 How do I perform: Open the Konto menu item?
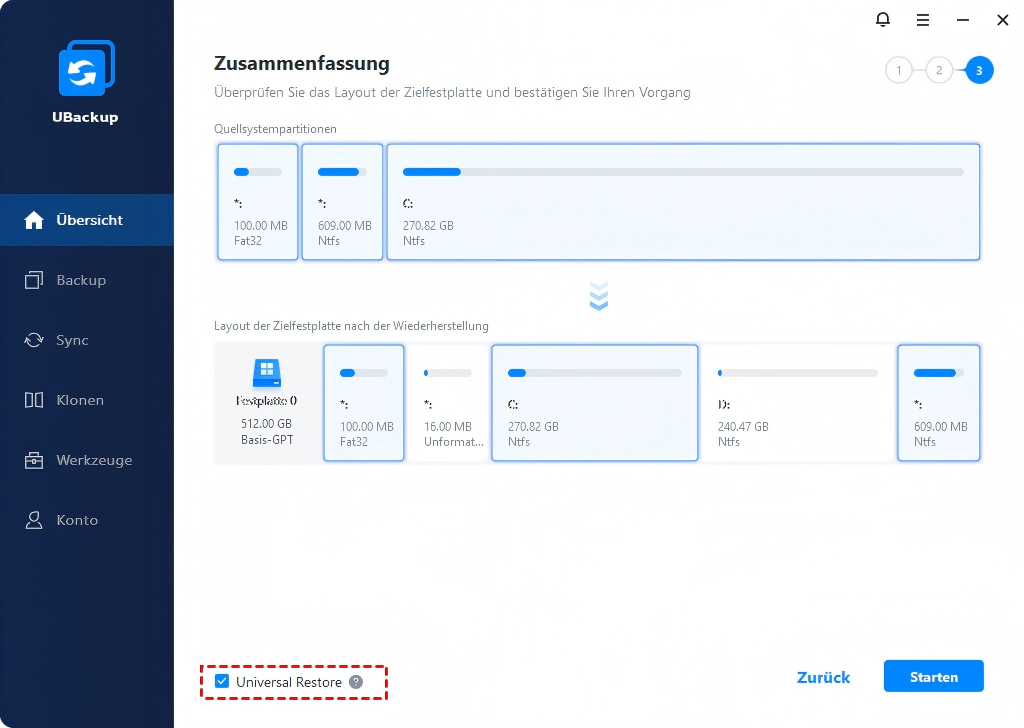tap(77, 520)
